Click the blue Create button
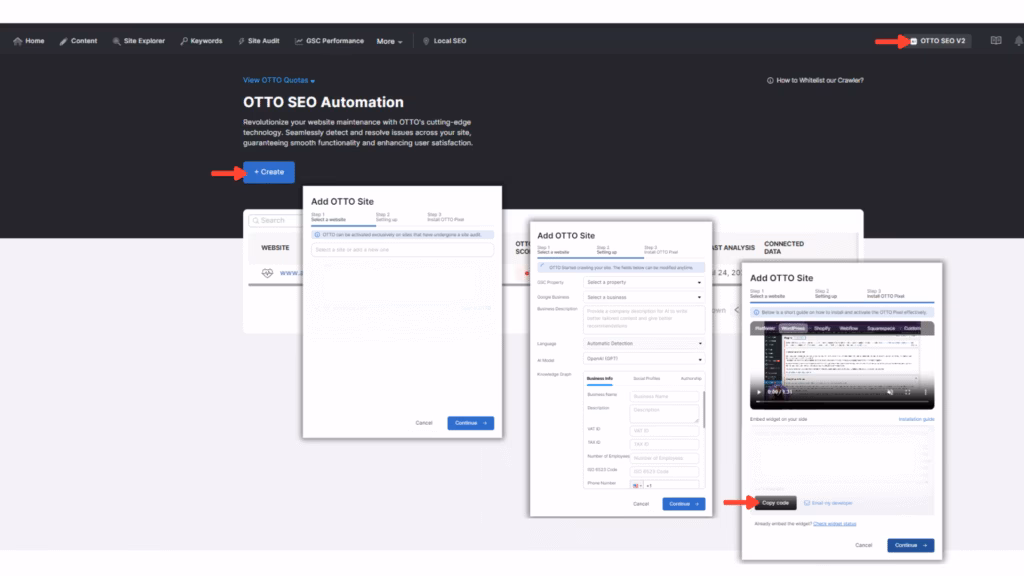This screenshot has width=1024, height=576. click(269, 172)
